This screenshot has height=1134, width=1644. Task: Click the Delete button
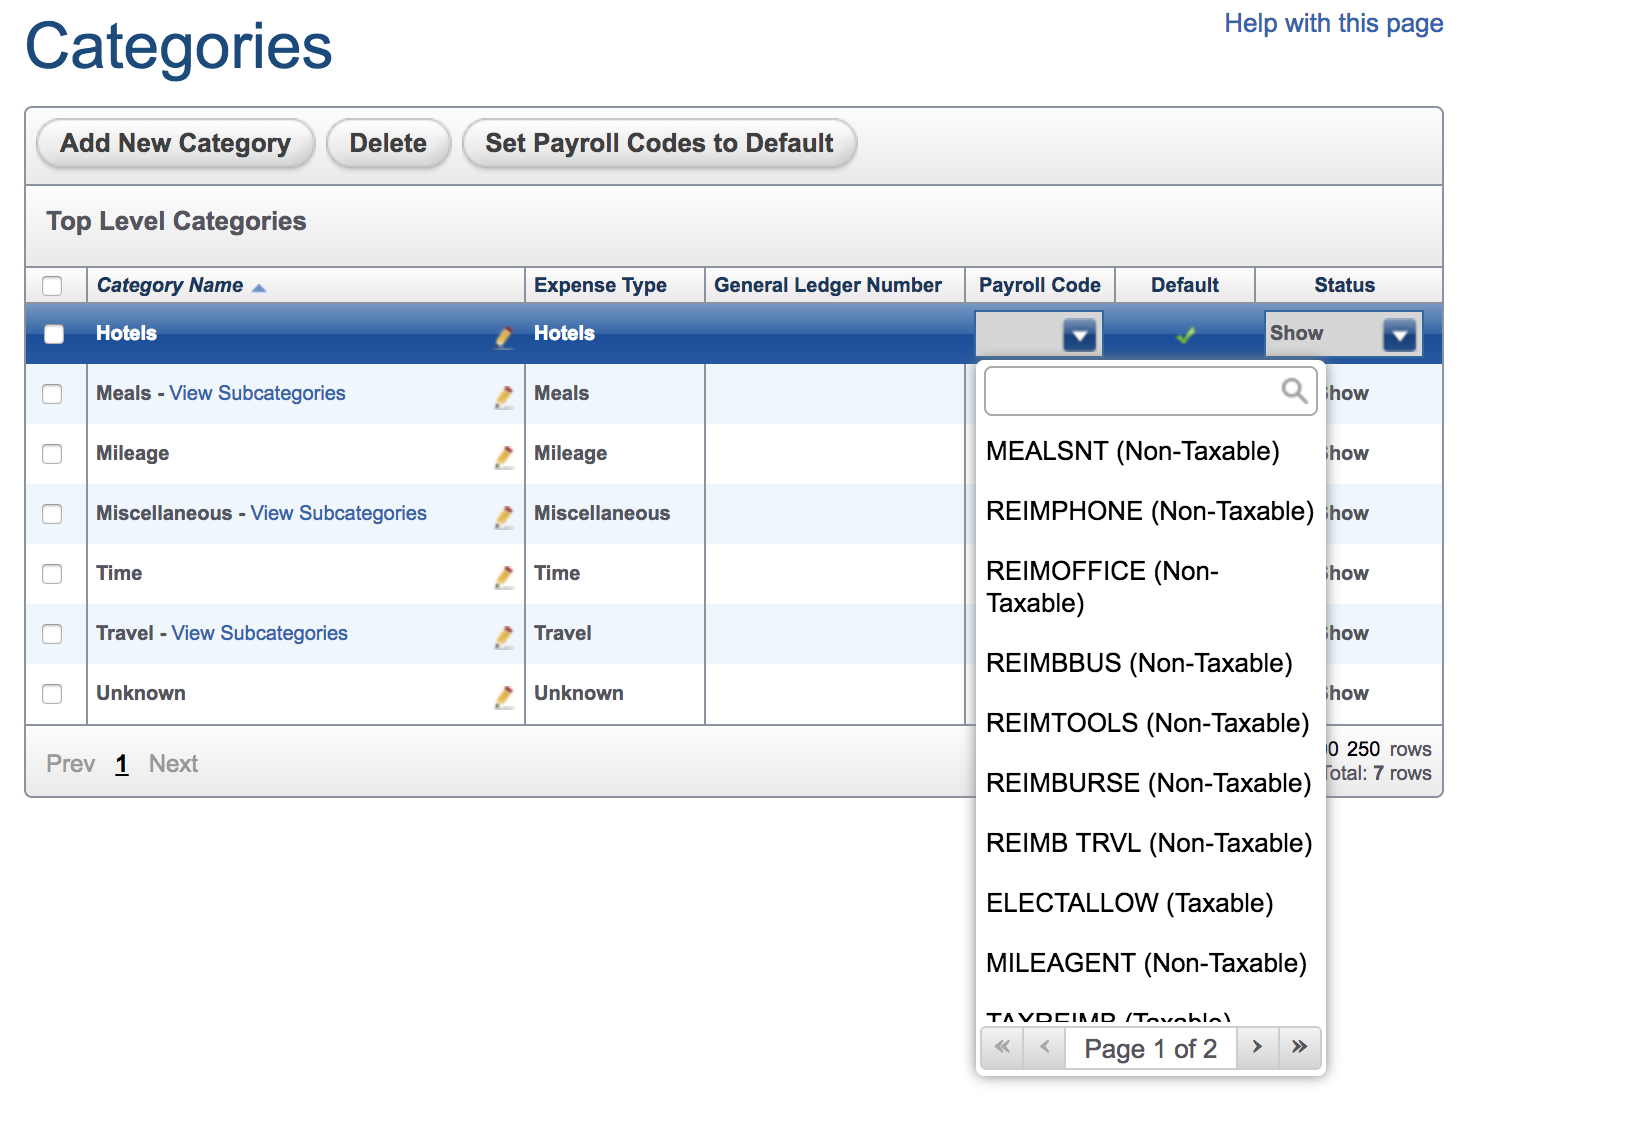(388, 143)
